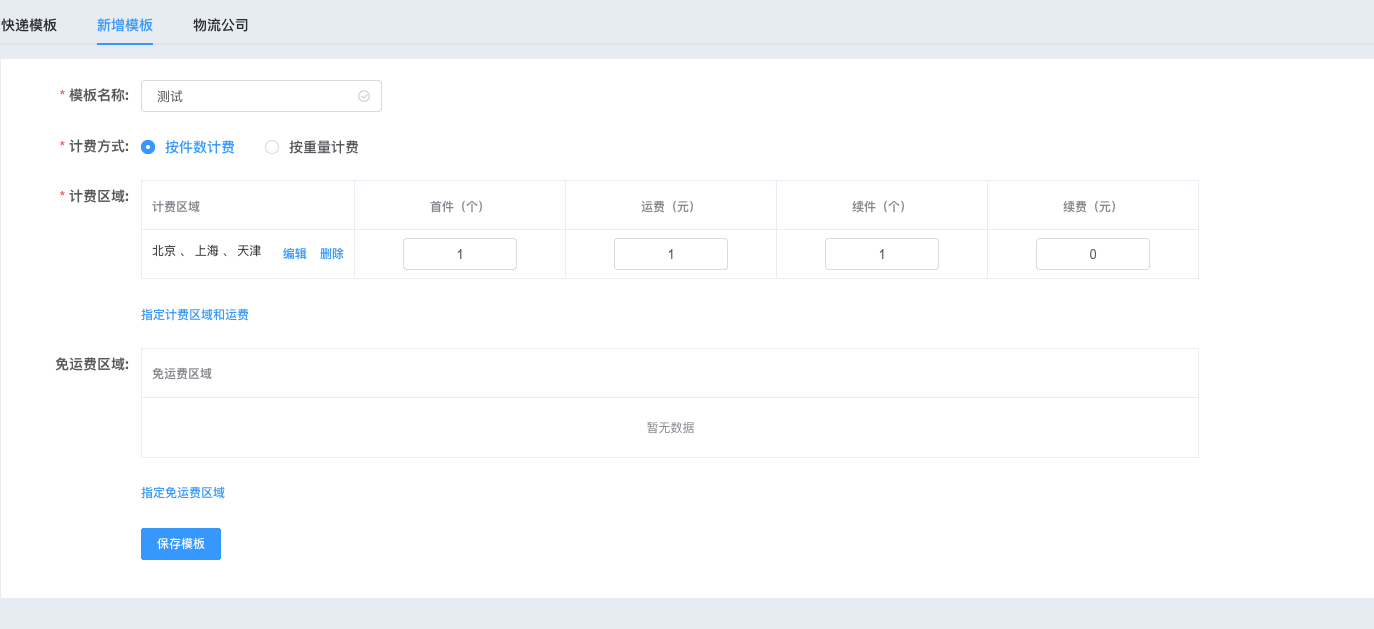Click the 首件（个） quantity input

click(460, 254)
